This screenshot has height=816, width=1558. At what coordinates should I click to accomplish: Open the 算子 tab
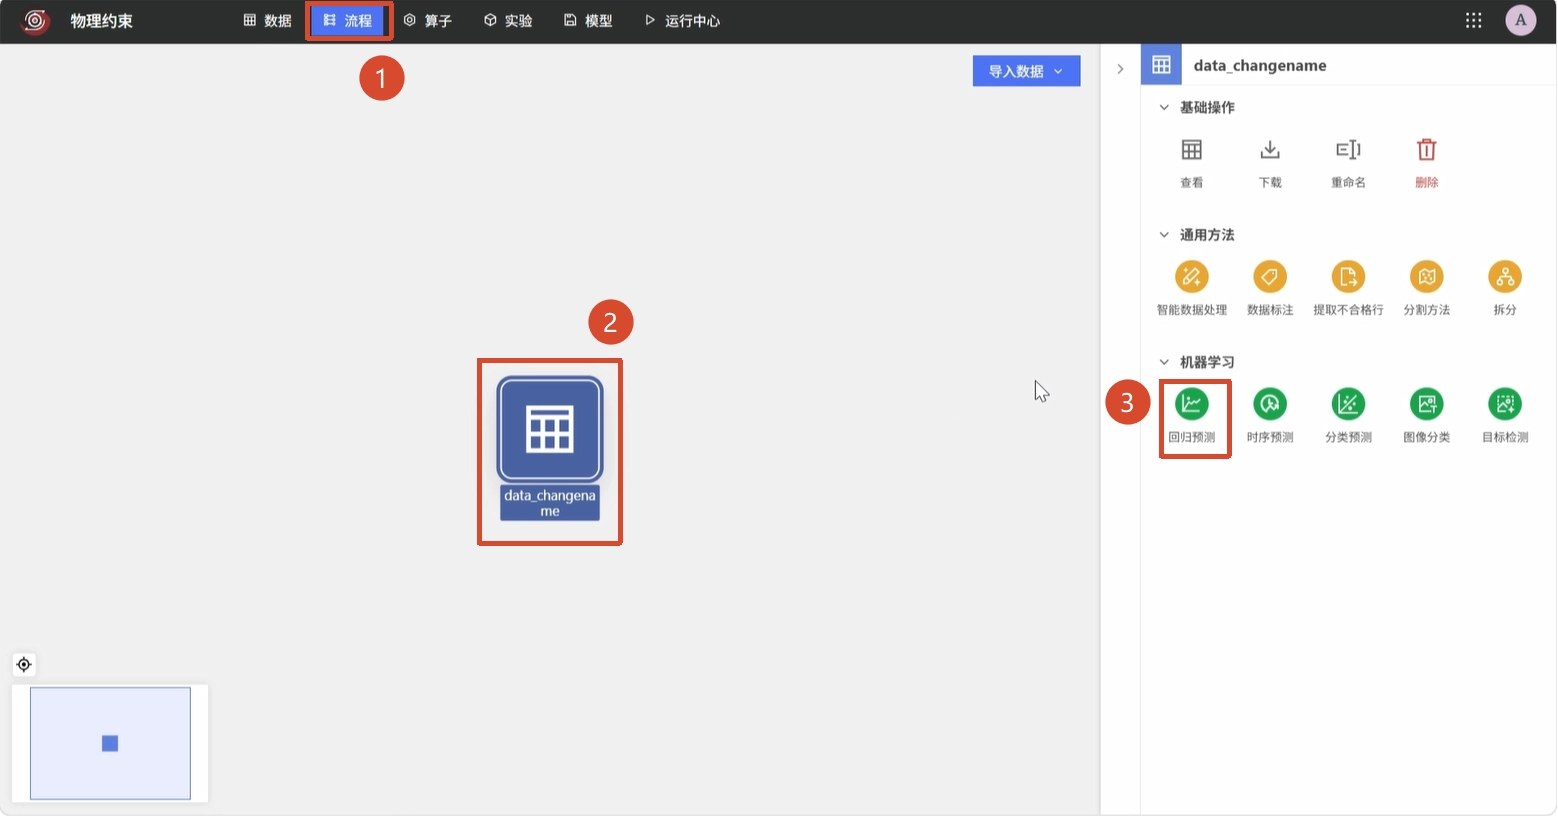[427, 20]
